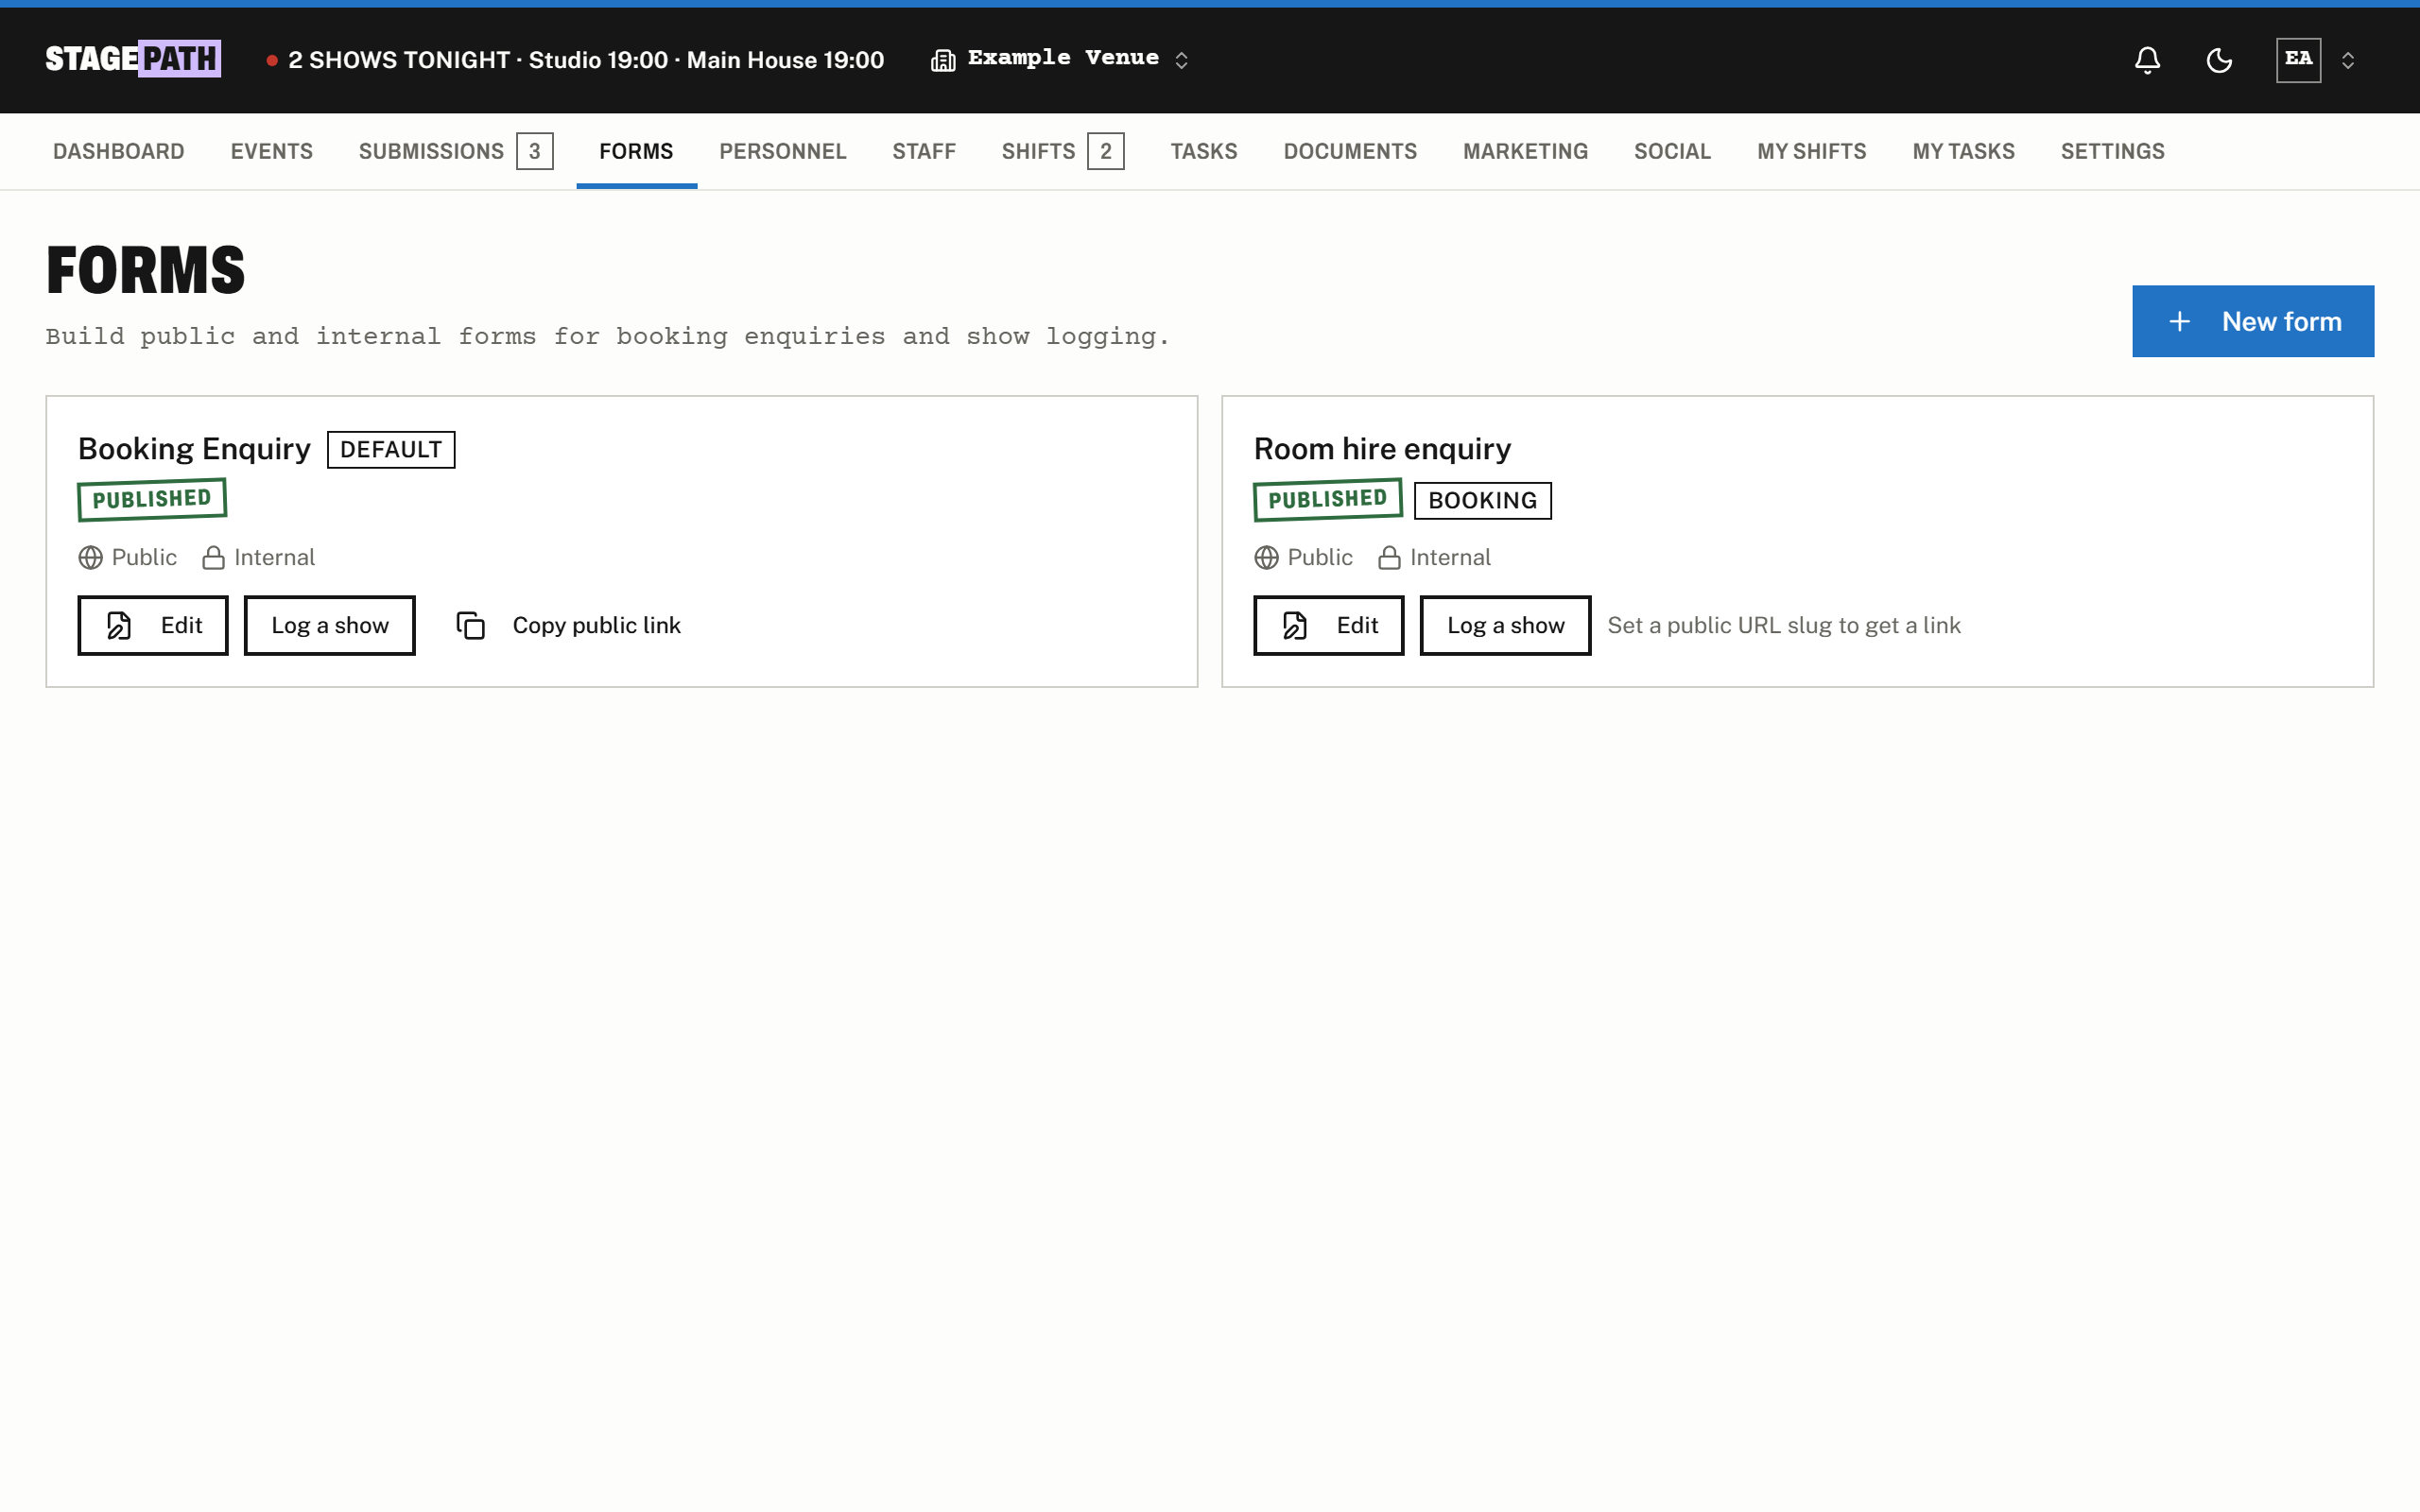Go to the Marketing tab
2420x1512 pixels.
[1525, 151]
